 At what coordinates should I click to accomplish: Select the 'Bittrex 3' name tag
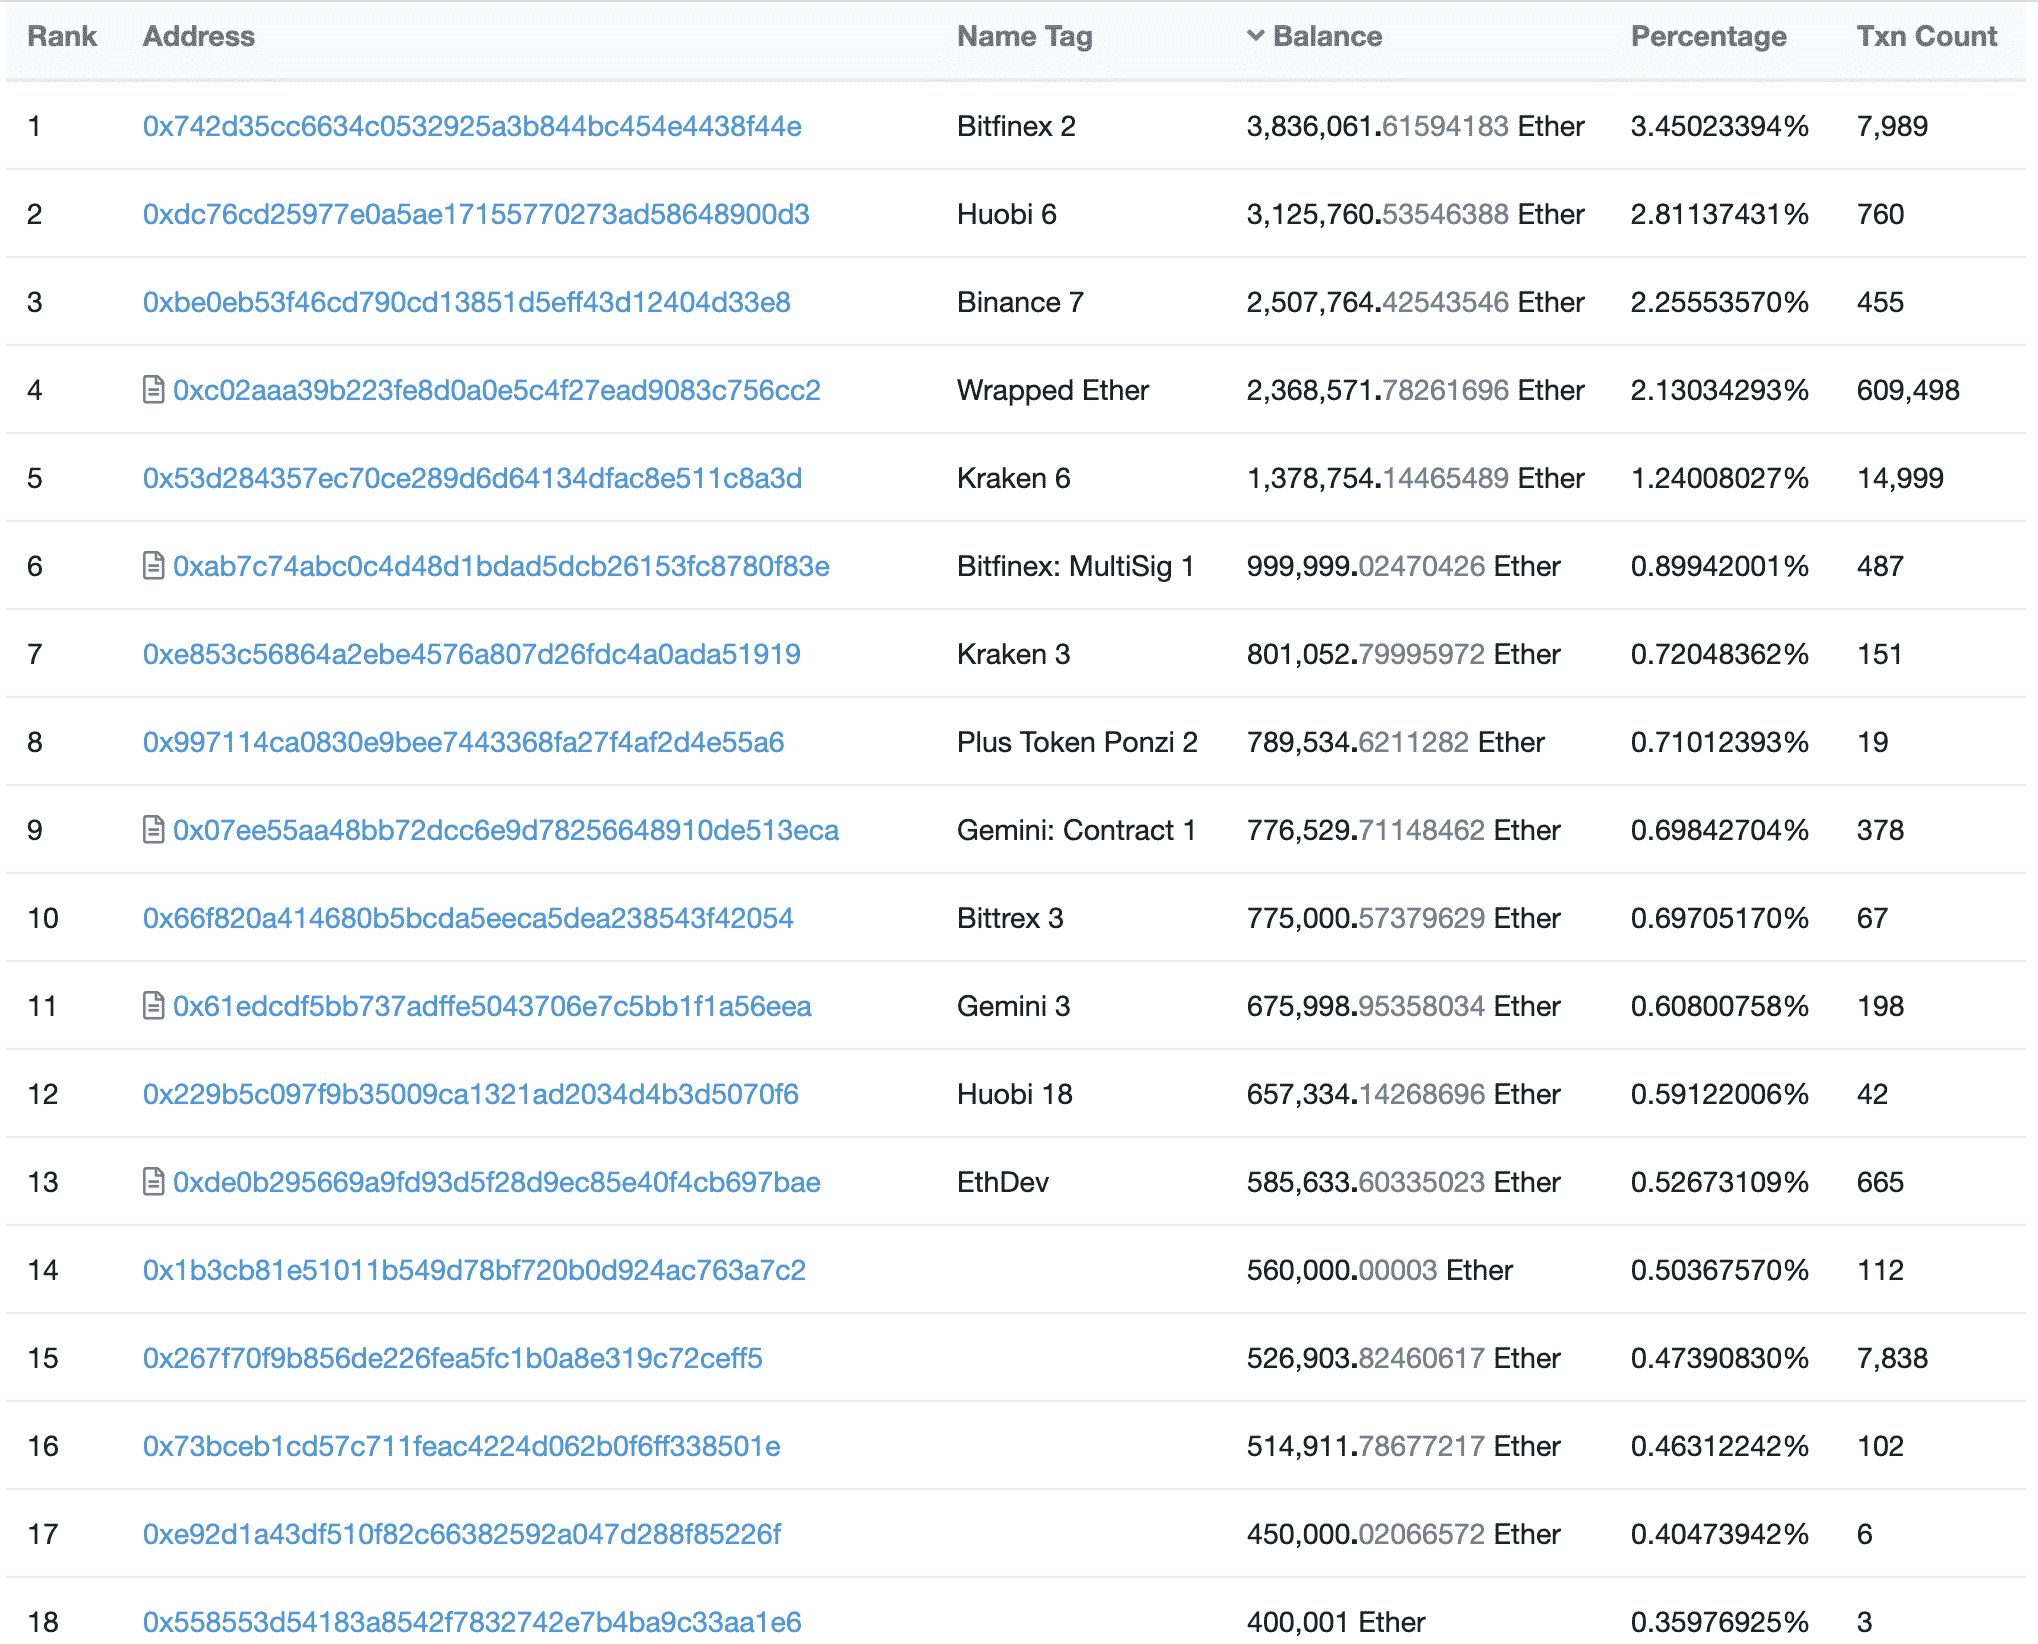[x=1010, y=918]
